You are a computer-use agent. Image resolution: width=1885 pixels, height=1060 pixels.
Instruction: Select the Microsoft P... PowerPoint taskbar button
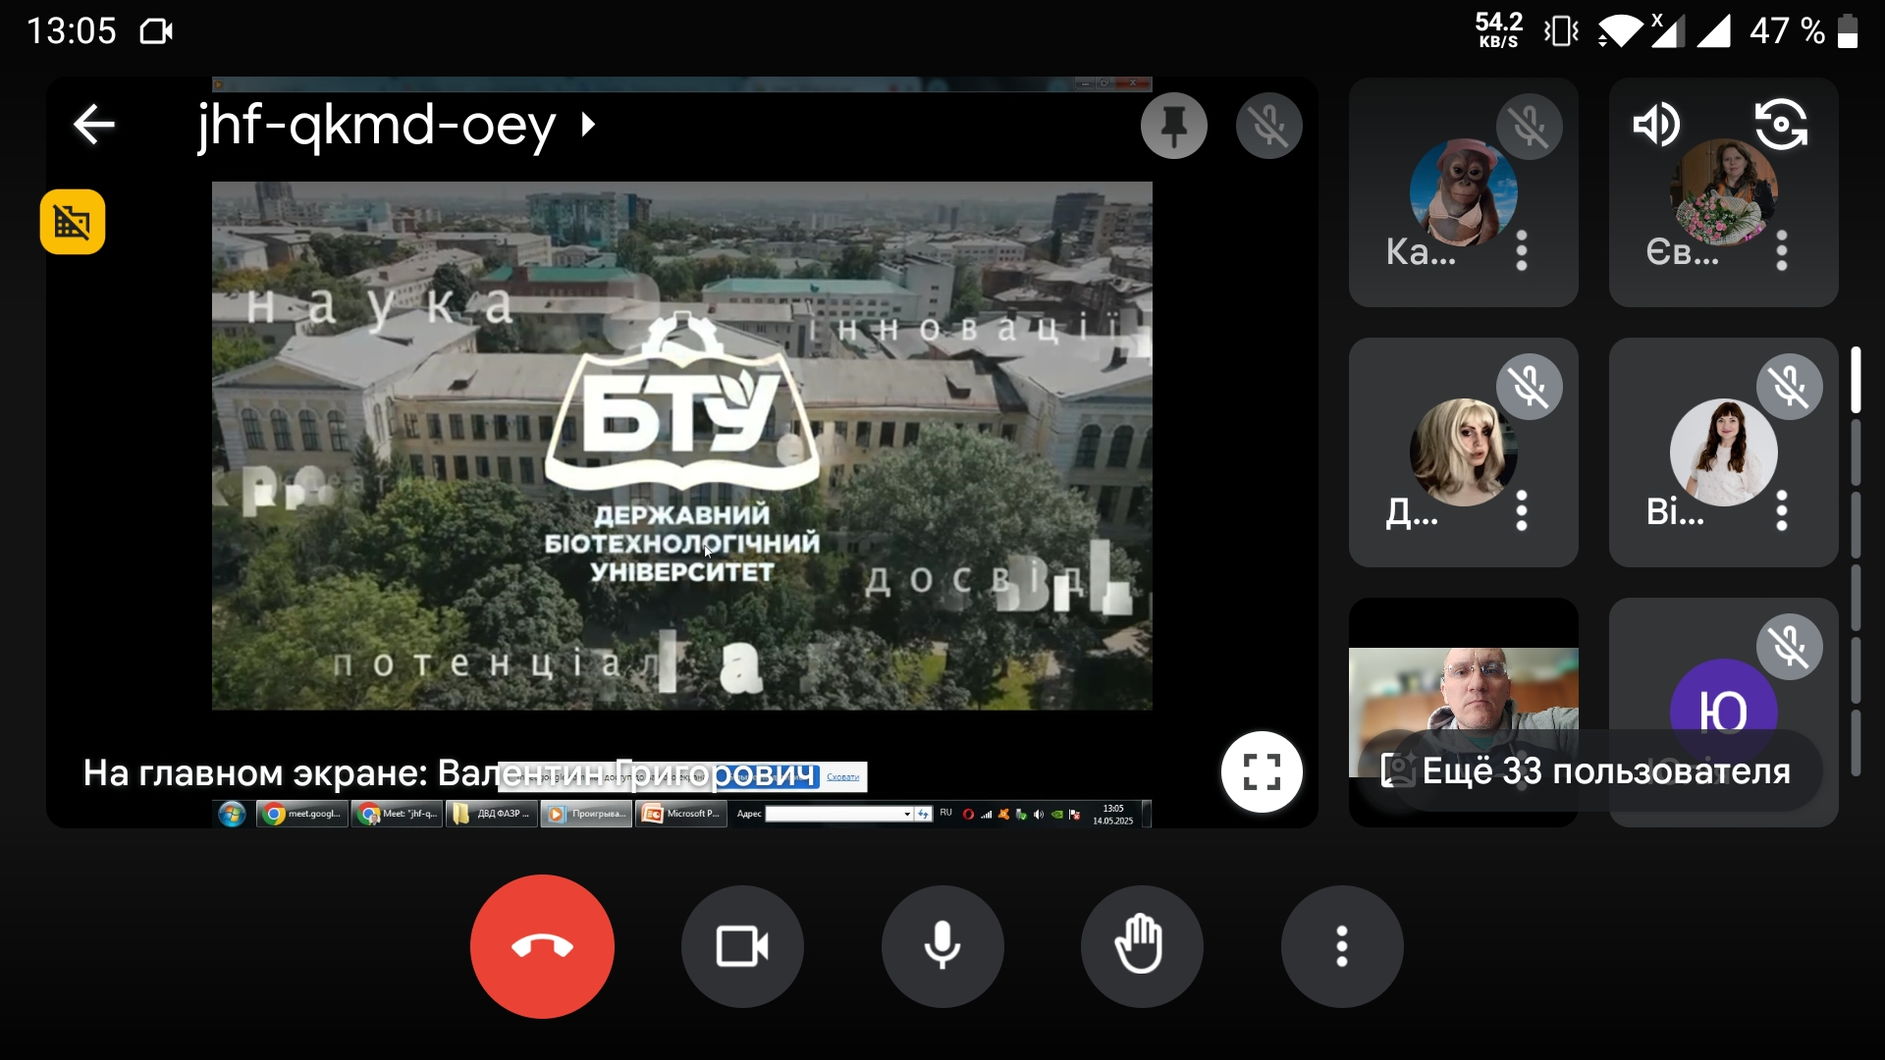[681, 814]
